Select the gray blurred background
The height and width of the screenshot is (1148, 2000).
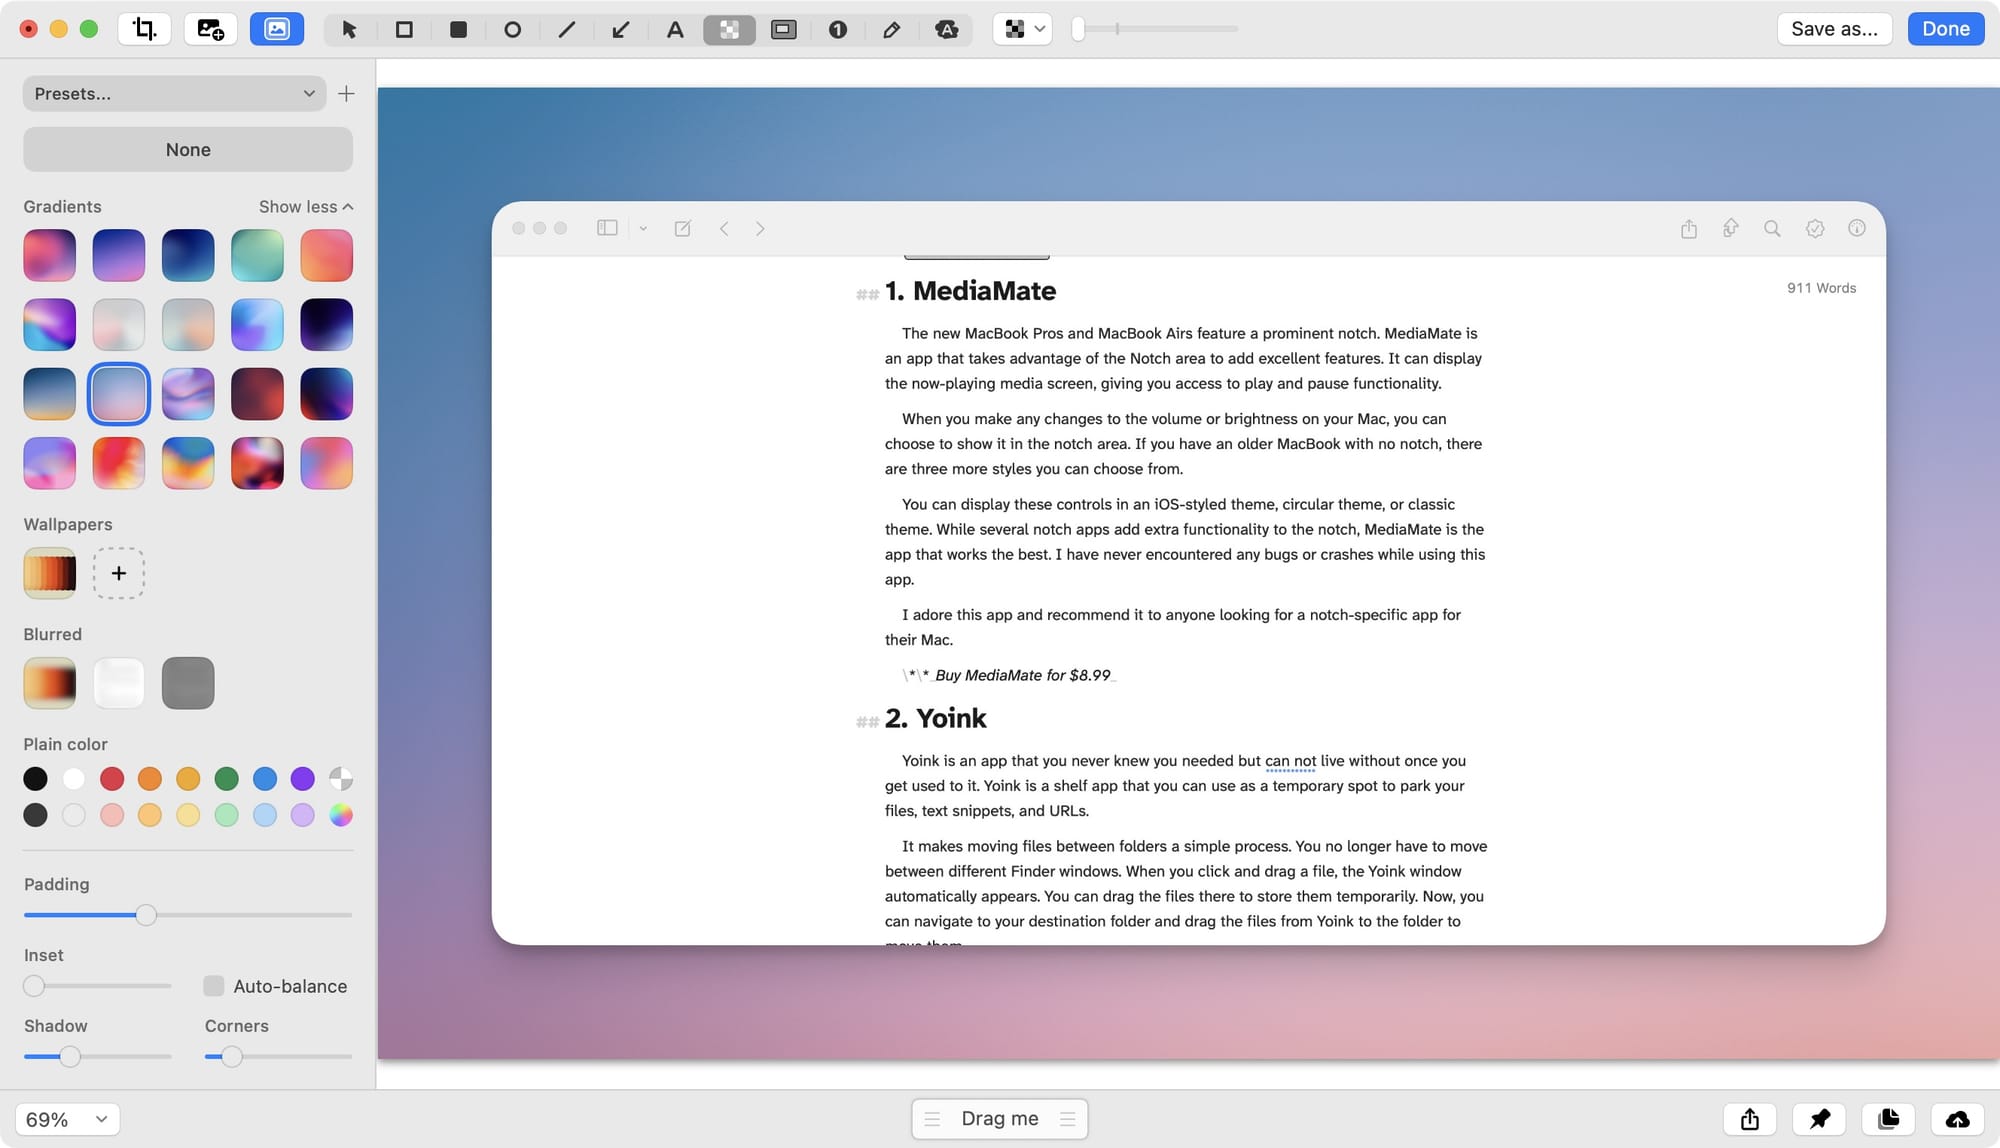[x=188, y=683]
